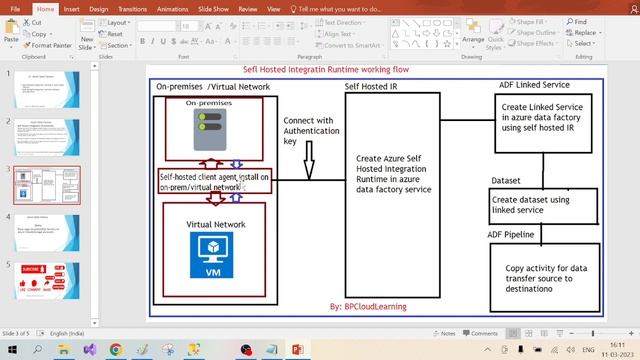Open File Explorer from the taskbar
The height and width of the screenshot is (360, 640).
click(x=64, y=350)
